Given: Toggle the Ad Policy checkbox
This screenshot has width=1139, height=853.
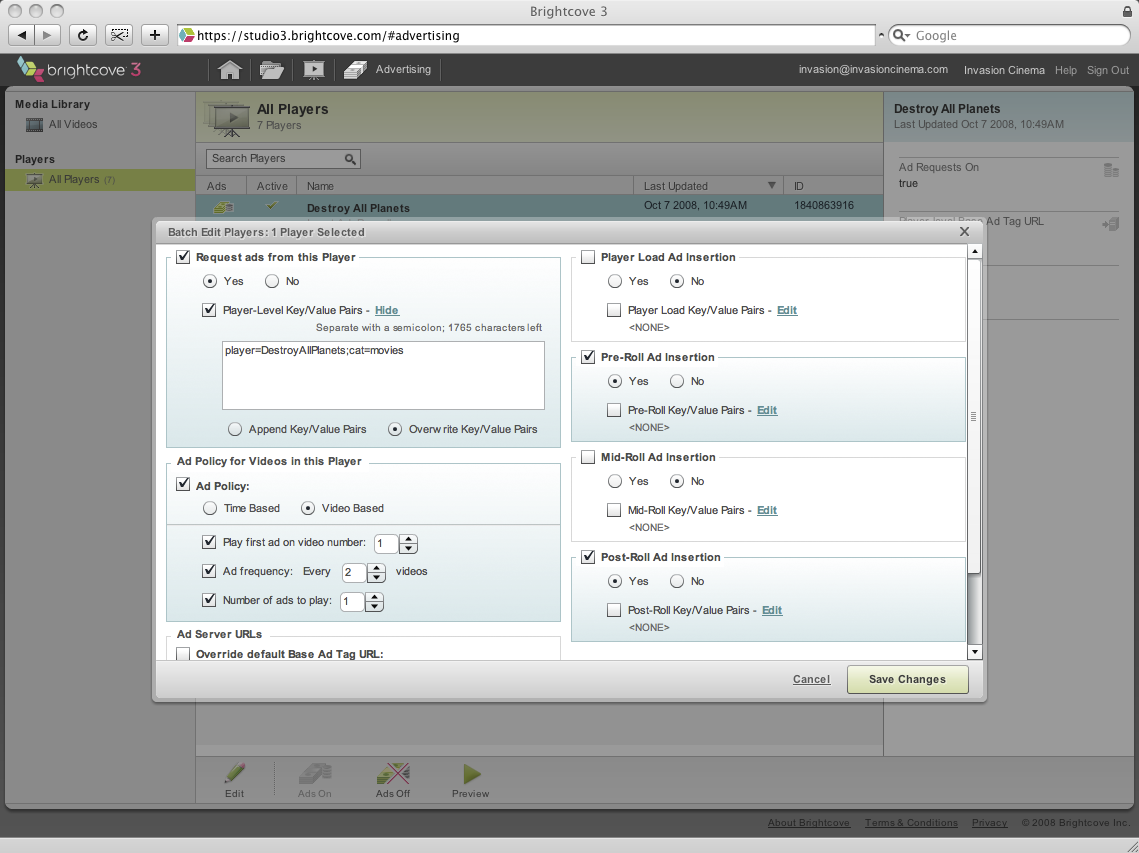Looking at the screenshot, I should pyautogui.click(x=183, y=485).
